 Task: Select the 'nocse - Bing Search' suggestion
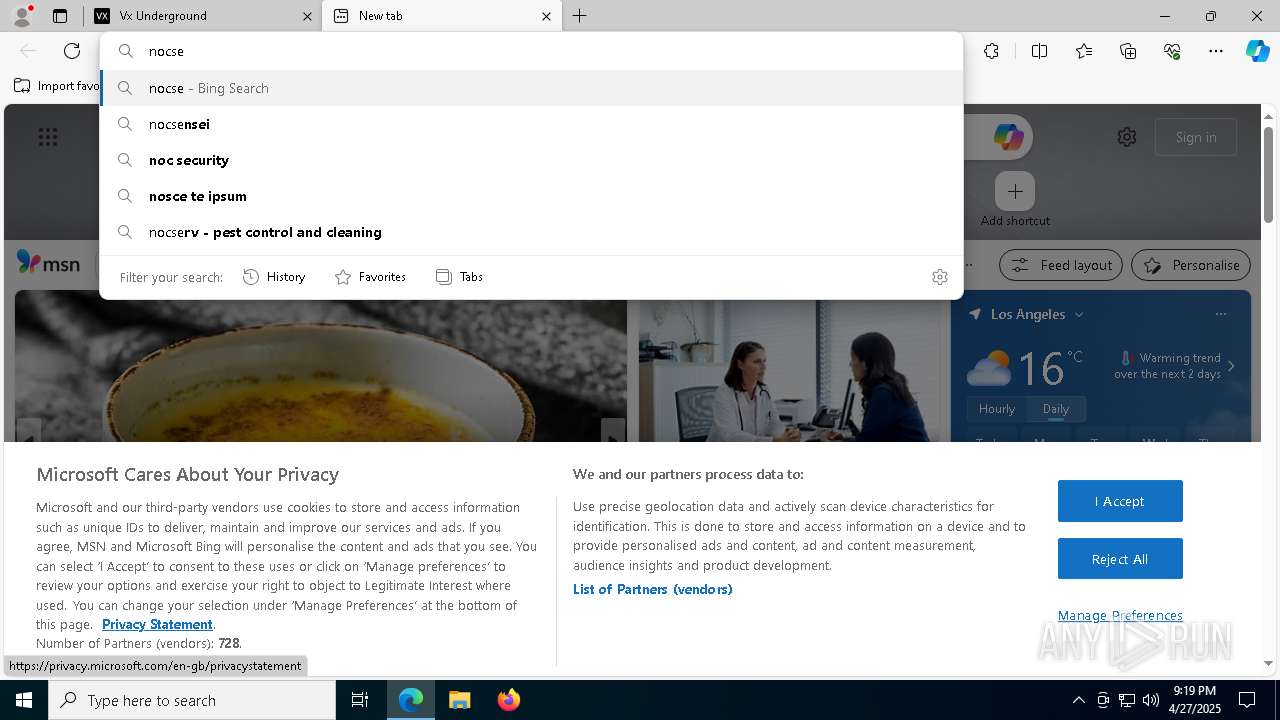coord(531,88)
